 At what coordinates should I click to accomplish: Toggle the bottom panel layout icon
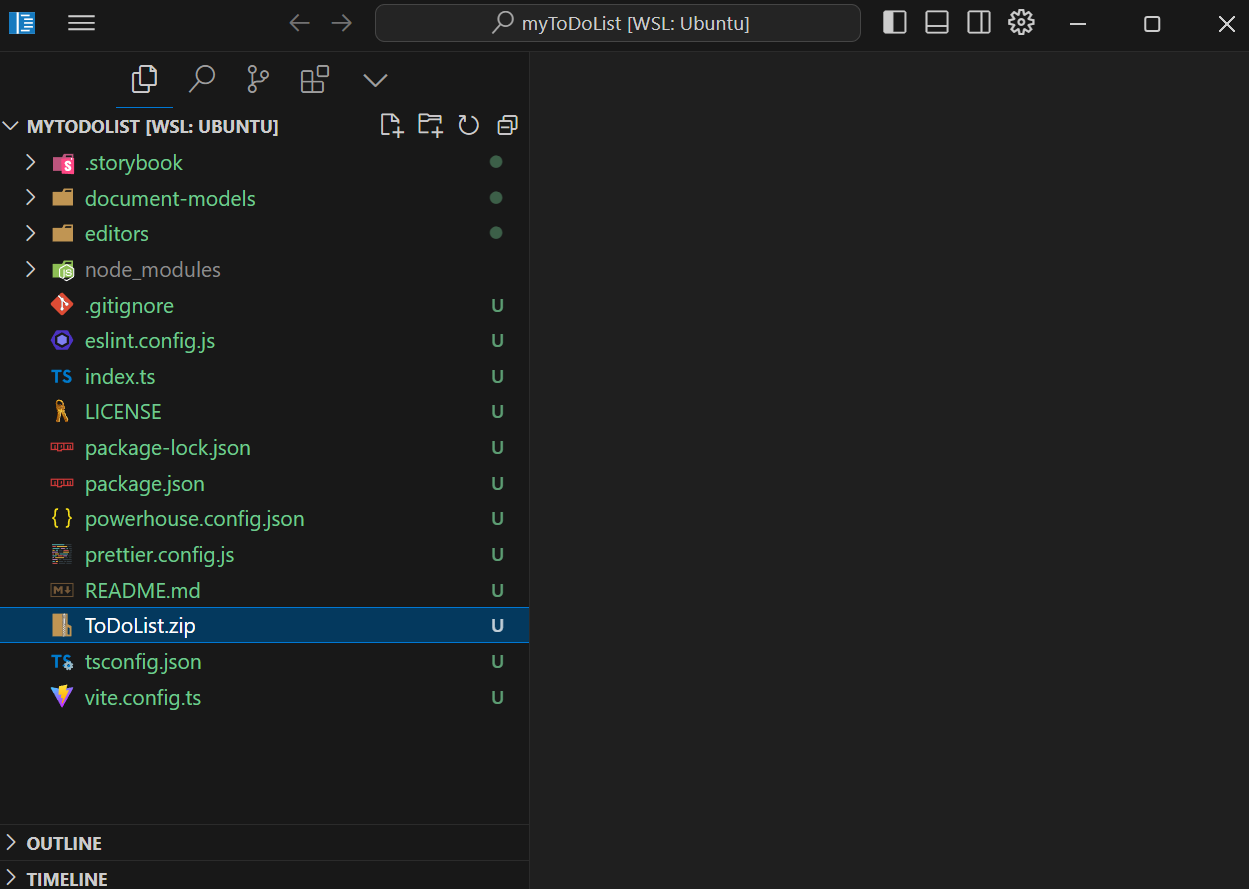point(937,22)
